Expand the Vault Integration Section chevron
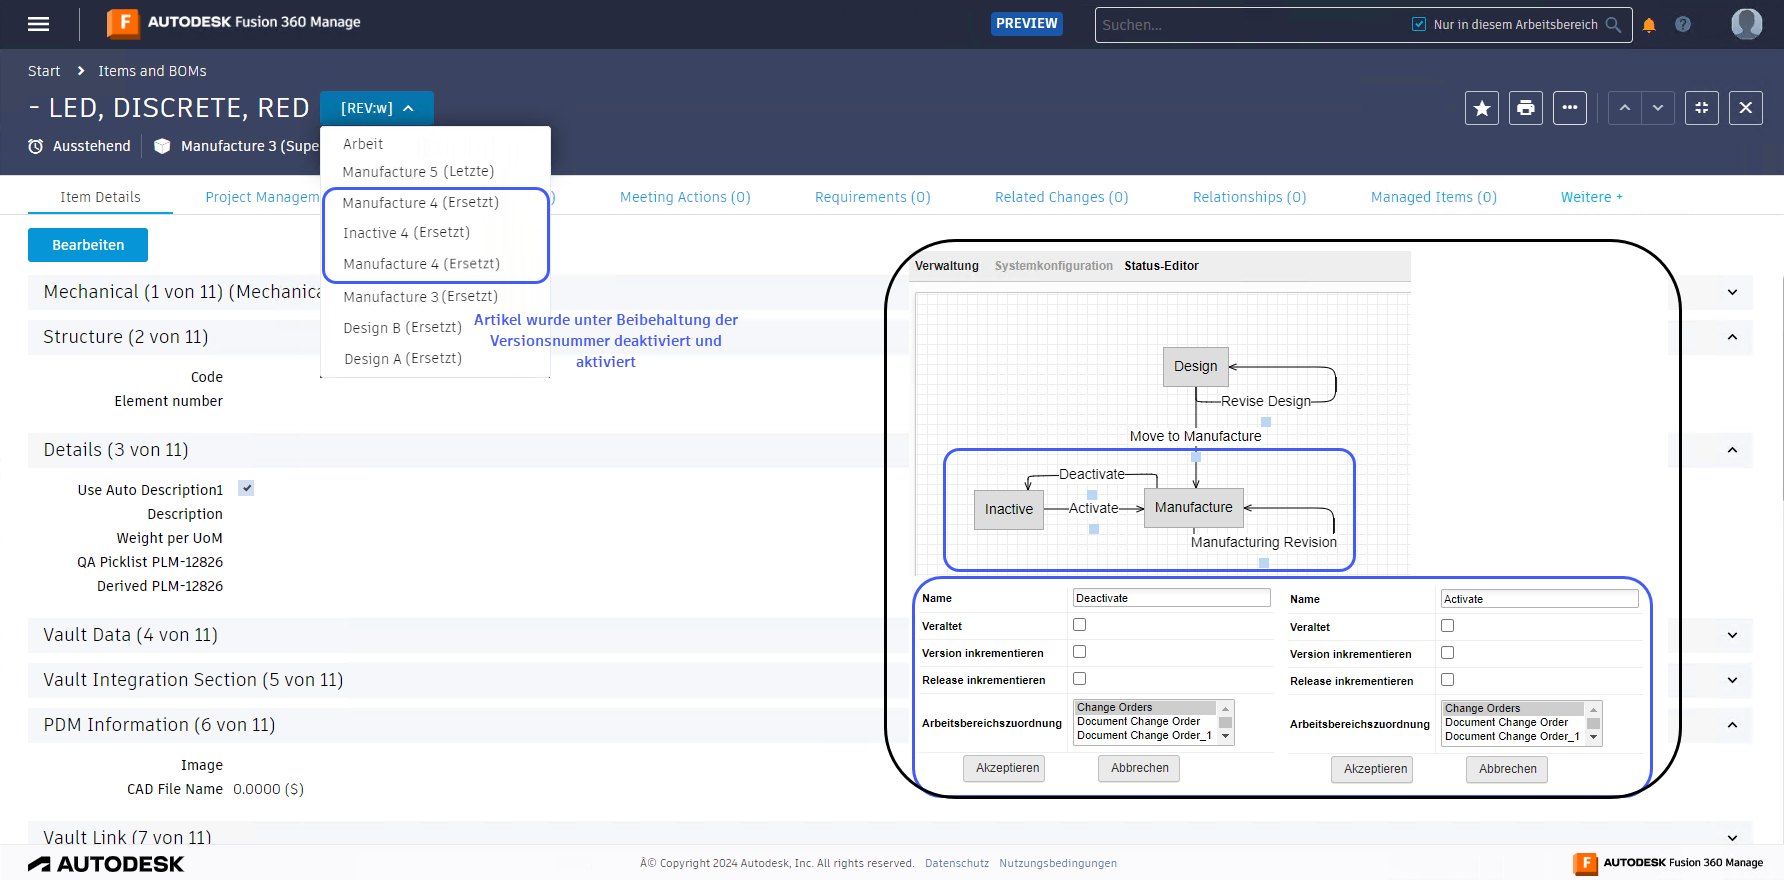The image size is (1784, 880). [x=1732, y=680]
